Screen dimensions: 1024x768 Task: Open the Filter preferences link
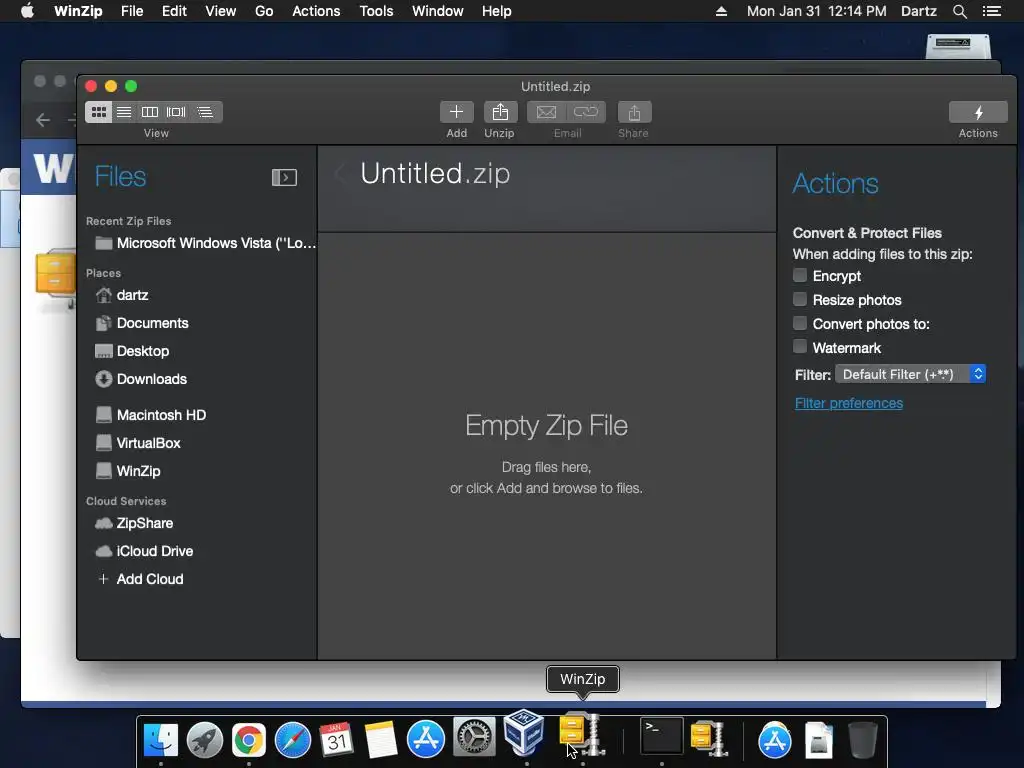tap(848, 404)
